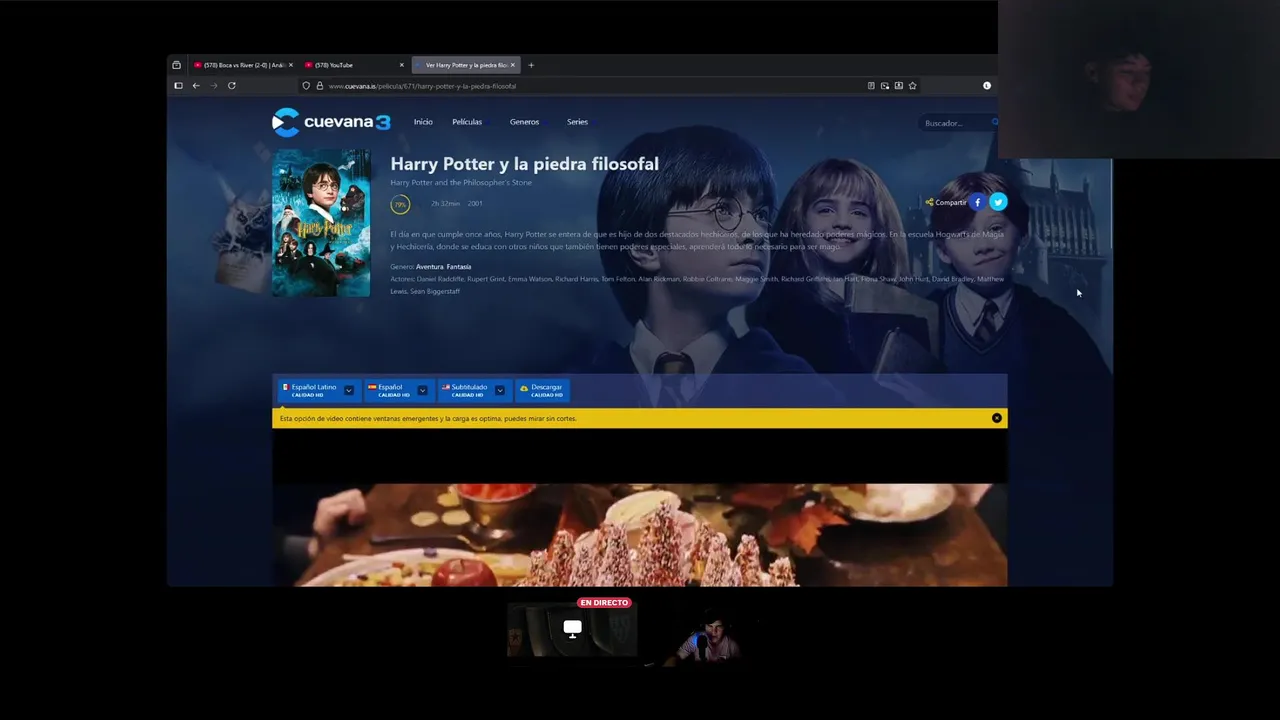Image resolution: width=1280 pixels, height=720 pixels.
Task: Open the Series menu
Action: 577,122
